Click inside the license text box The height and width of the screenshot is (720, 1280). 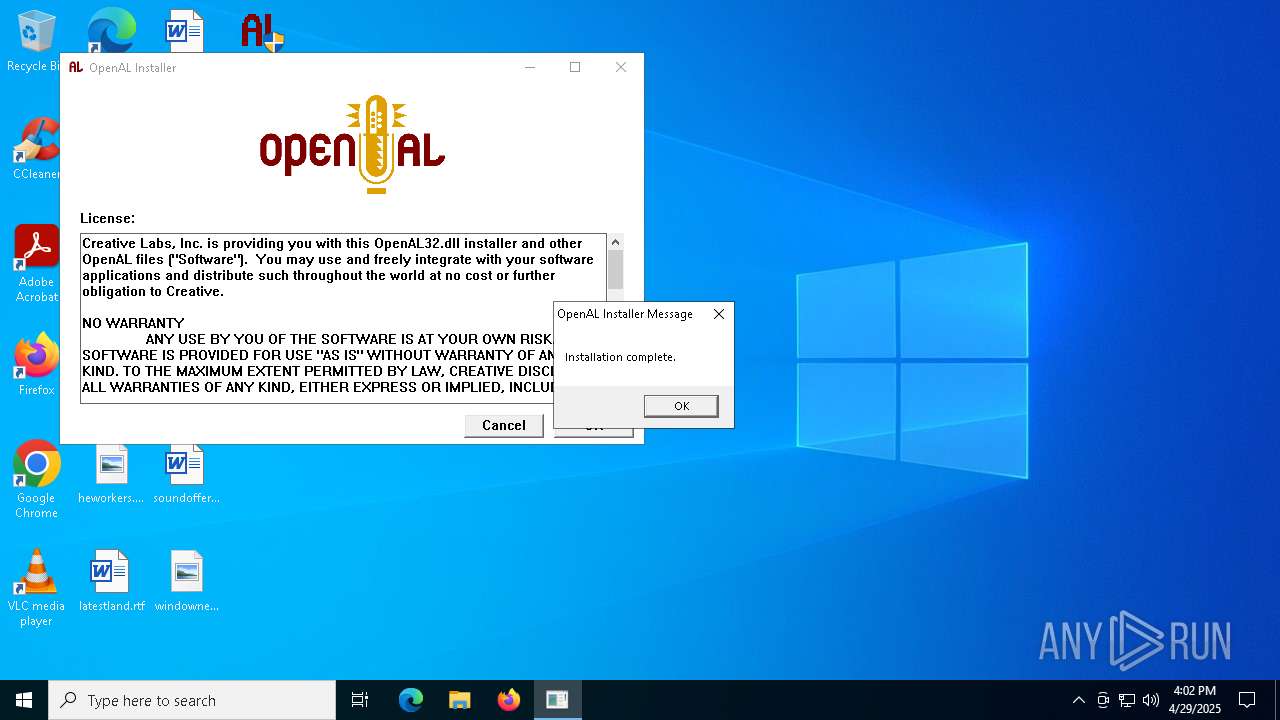point(343,318)
